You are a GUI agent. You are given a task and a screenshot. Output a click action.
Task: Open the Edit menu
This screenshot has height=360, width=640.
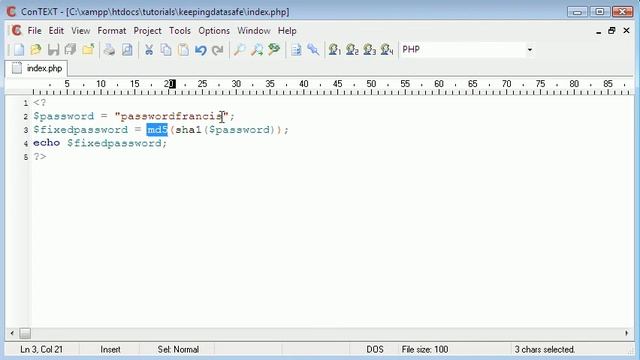[56, 31]
